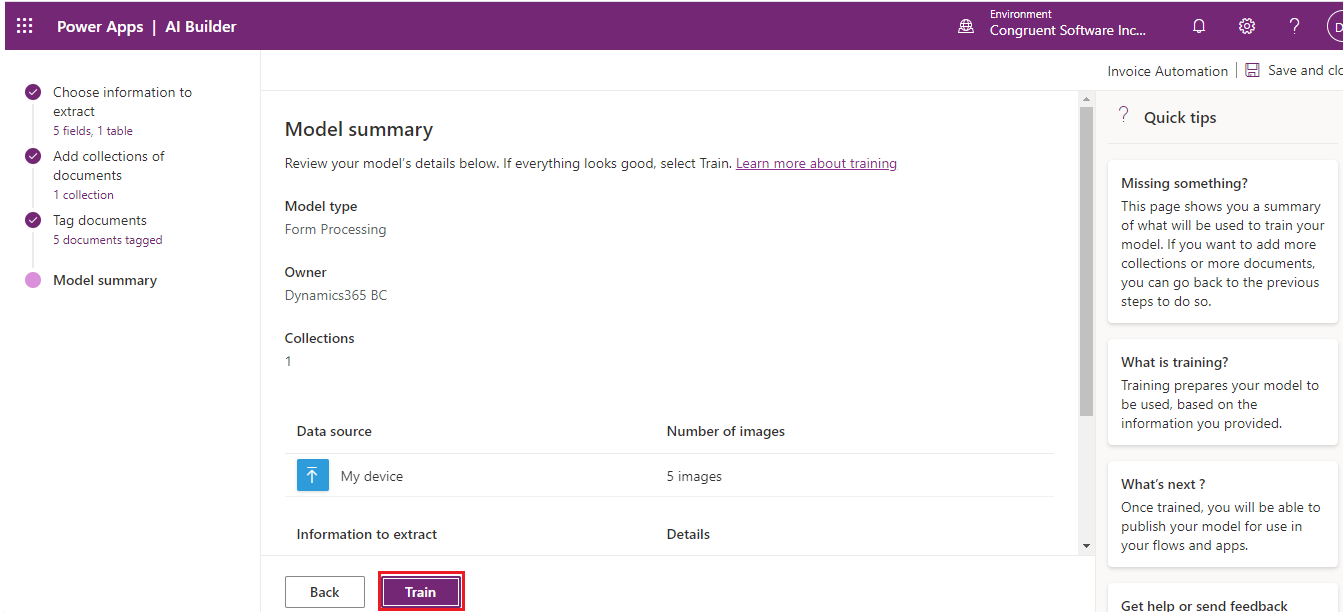Click the Power Apps title

[100, 27]
